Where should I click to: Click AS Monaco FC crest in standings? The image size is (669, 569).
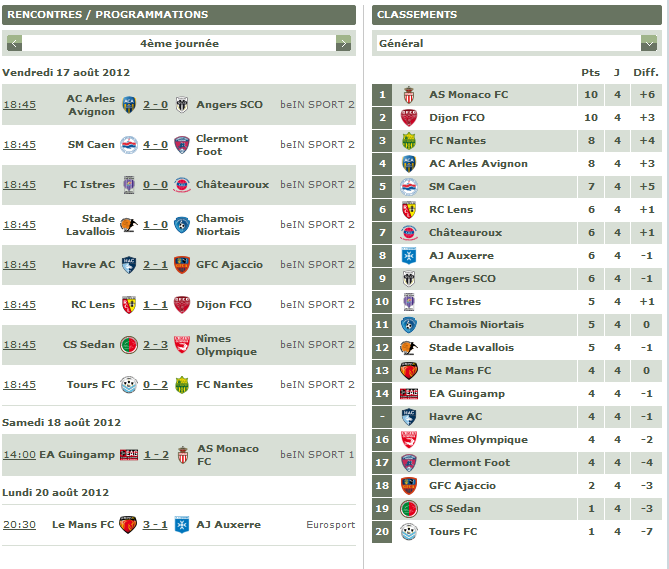(x=409, y=95)
